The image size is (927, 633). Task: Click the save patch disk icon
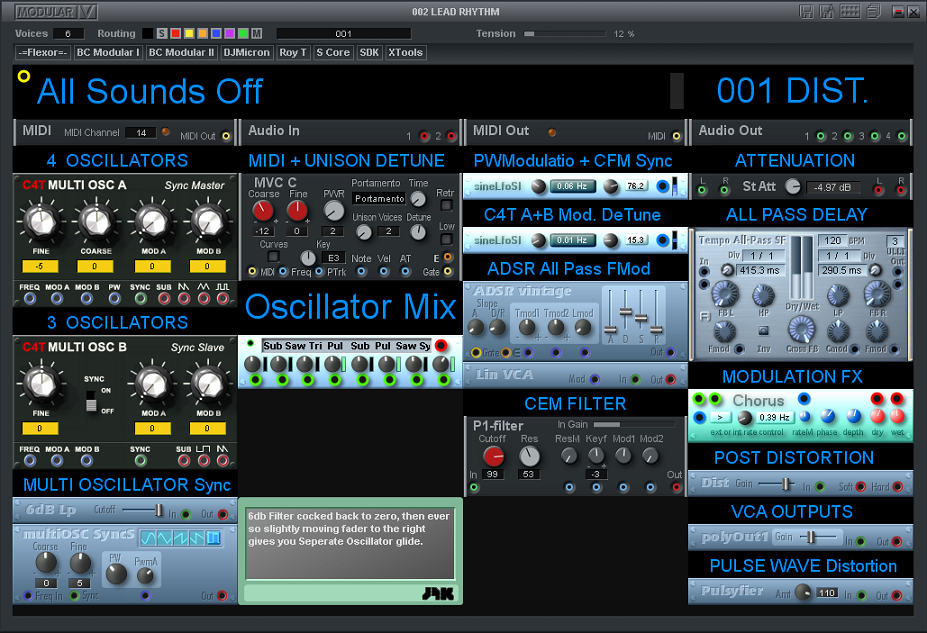805,10
